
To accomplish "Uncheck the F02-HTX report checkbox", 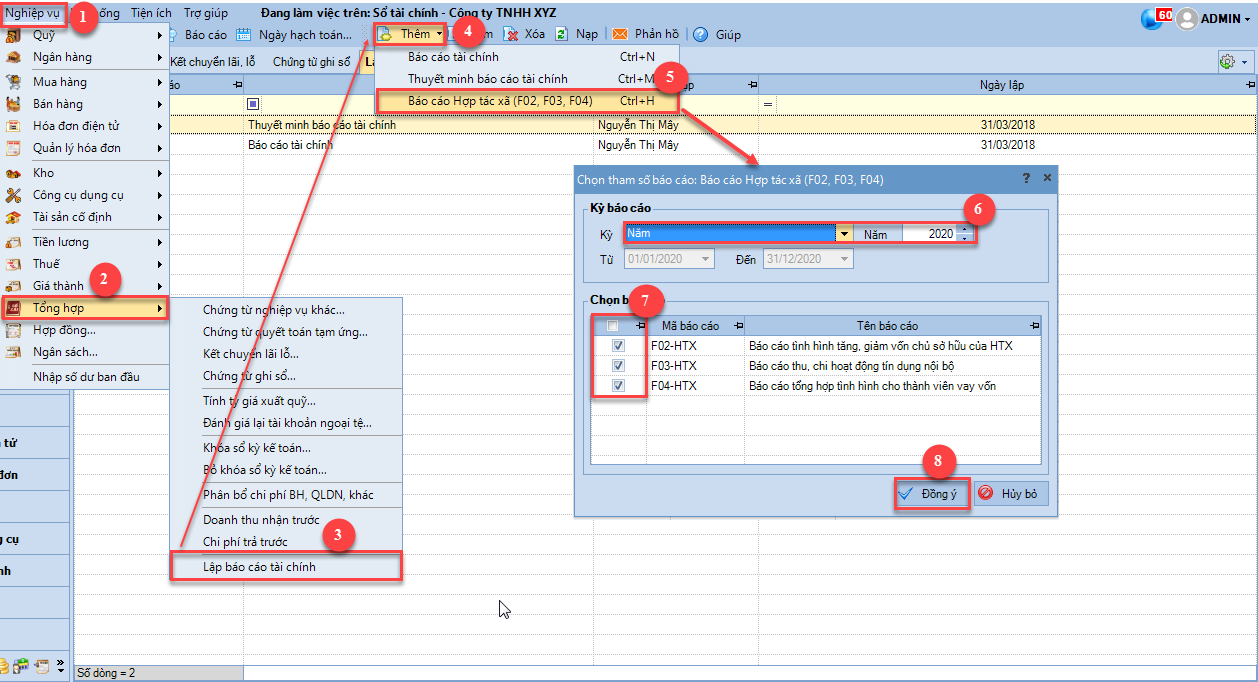I will [x=618, y=345].
